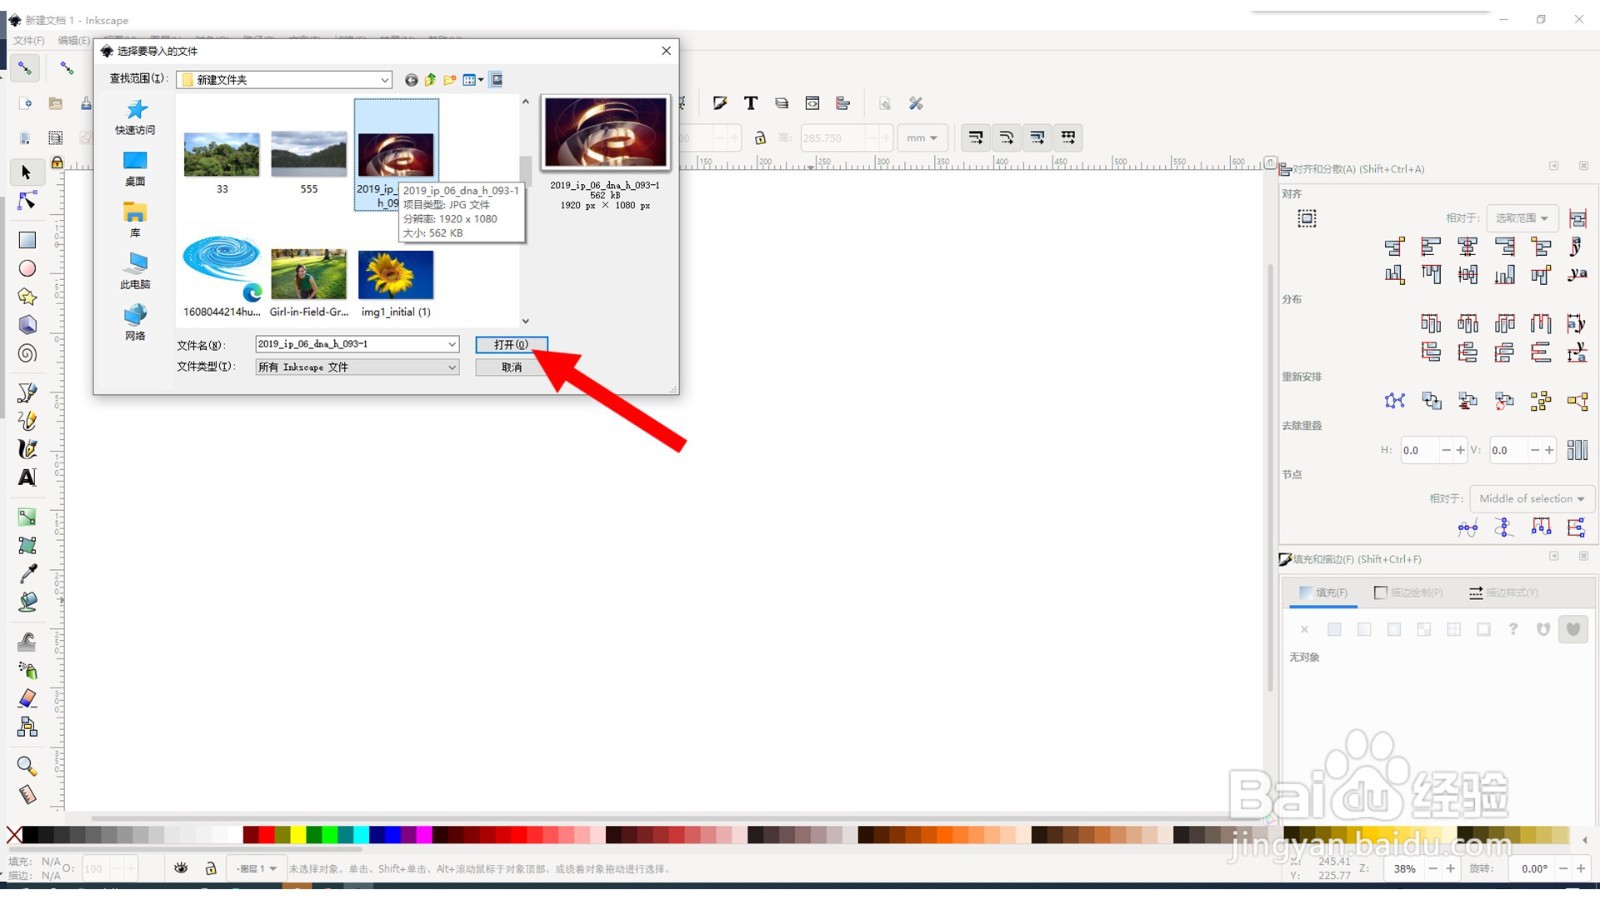Open This PC location in dialog
Screen dimensions: 1600x900
[135, 271]
